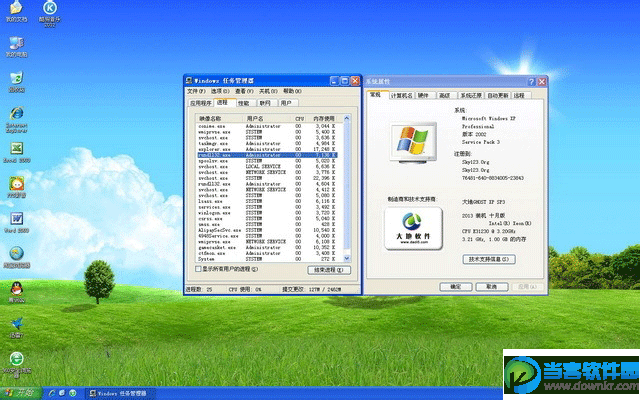Toggle show processes from all users checkbox

tap(199, 270)
